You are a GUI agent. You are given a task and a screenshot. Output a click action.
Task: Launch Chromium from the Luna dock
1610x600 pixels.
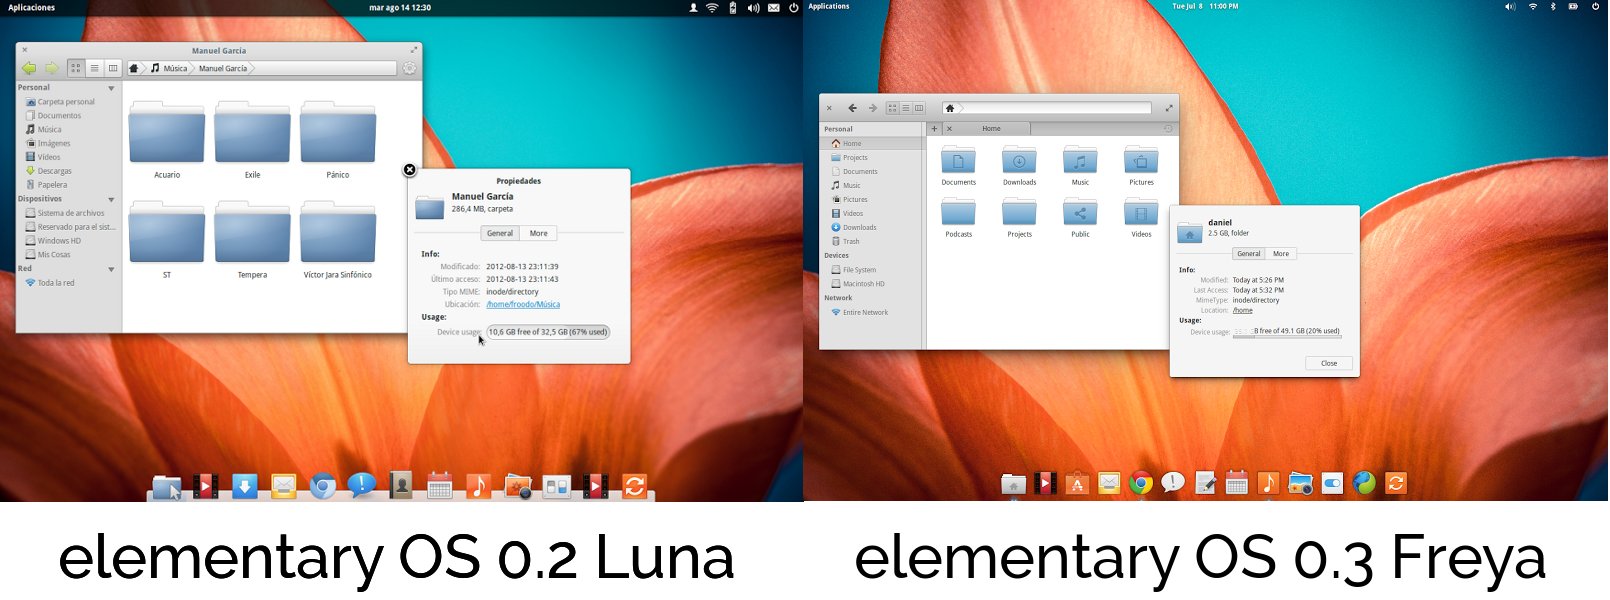(x=322, y=486)
